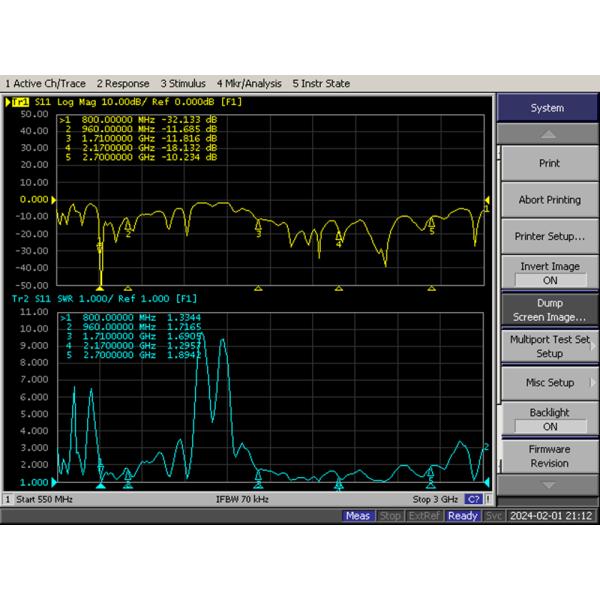Click the Ready status indicator
The image size is (600, 600).
click(x=463, y=516)
